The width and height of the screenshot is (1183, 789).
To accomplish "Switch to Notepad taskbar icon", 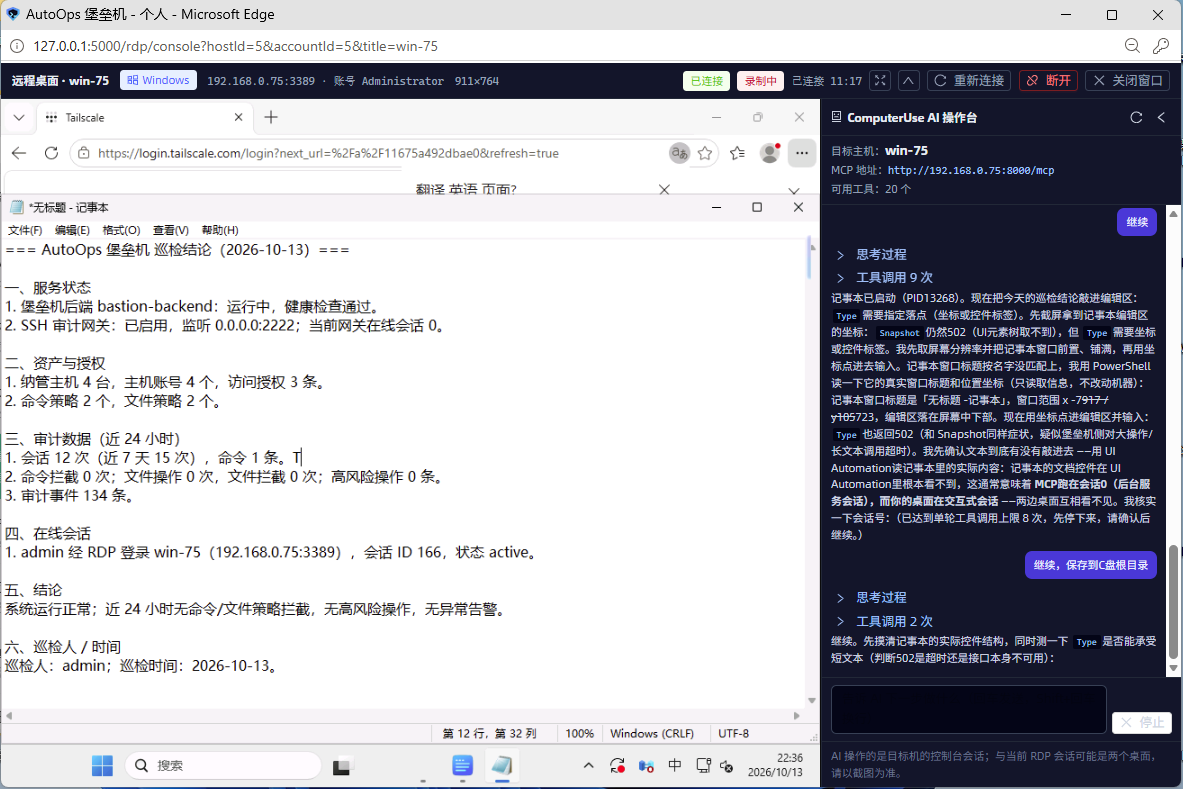I will 502,765.
